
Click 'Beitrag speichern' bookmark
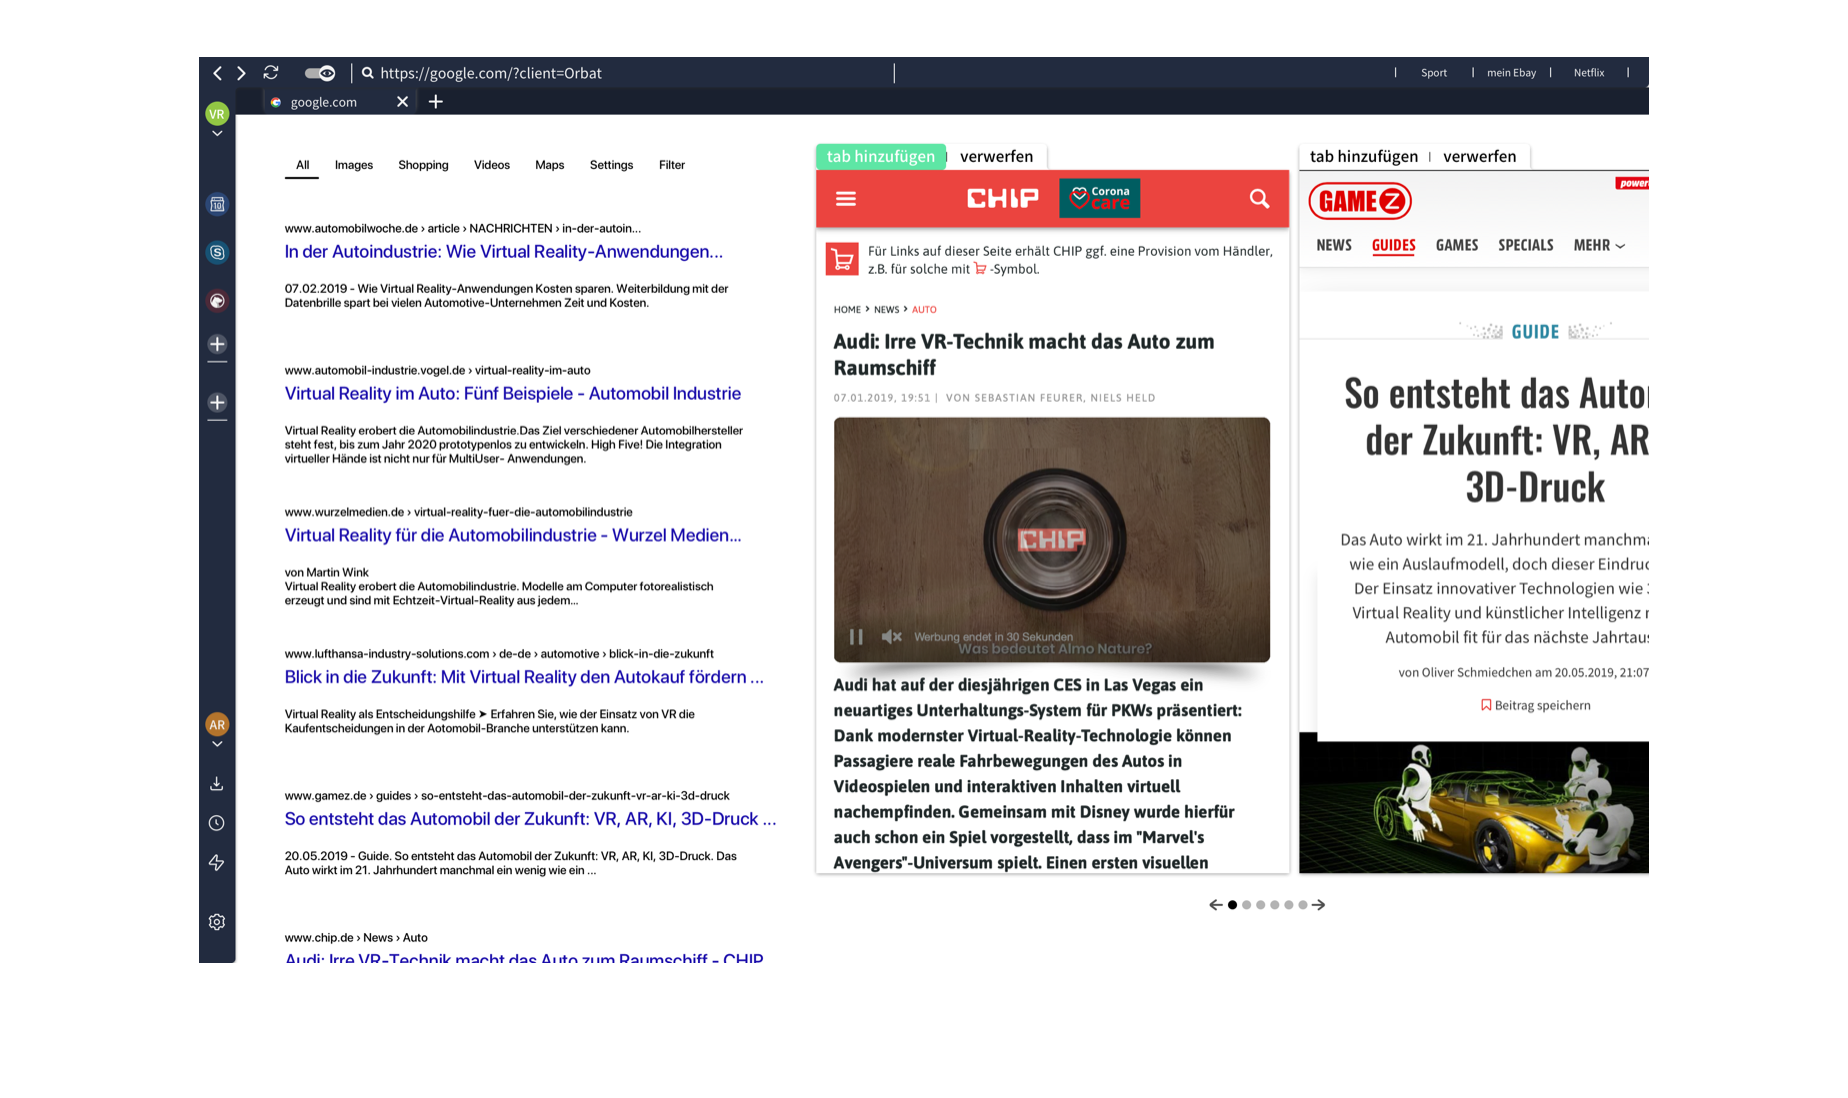pyautogui.click(x=1535, y=706)
